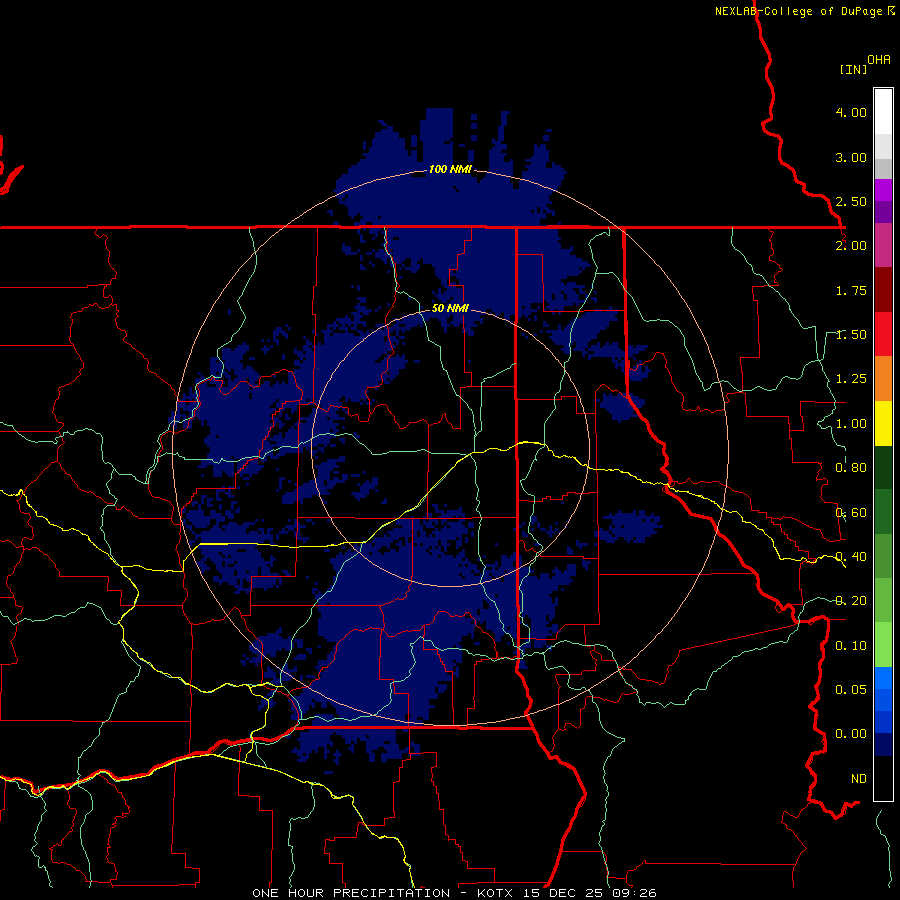Click the ND legend label
900x900 pixels.
[859, 779]
